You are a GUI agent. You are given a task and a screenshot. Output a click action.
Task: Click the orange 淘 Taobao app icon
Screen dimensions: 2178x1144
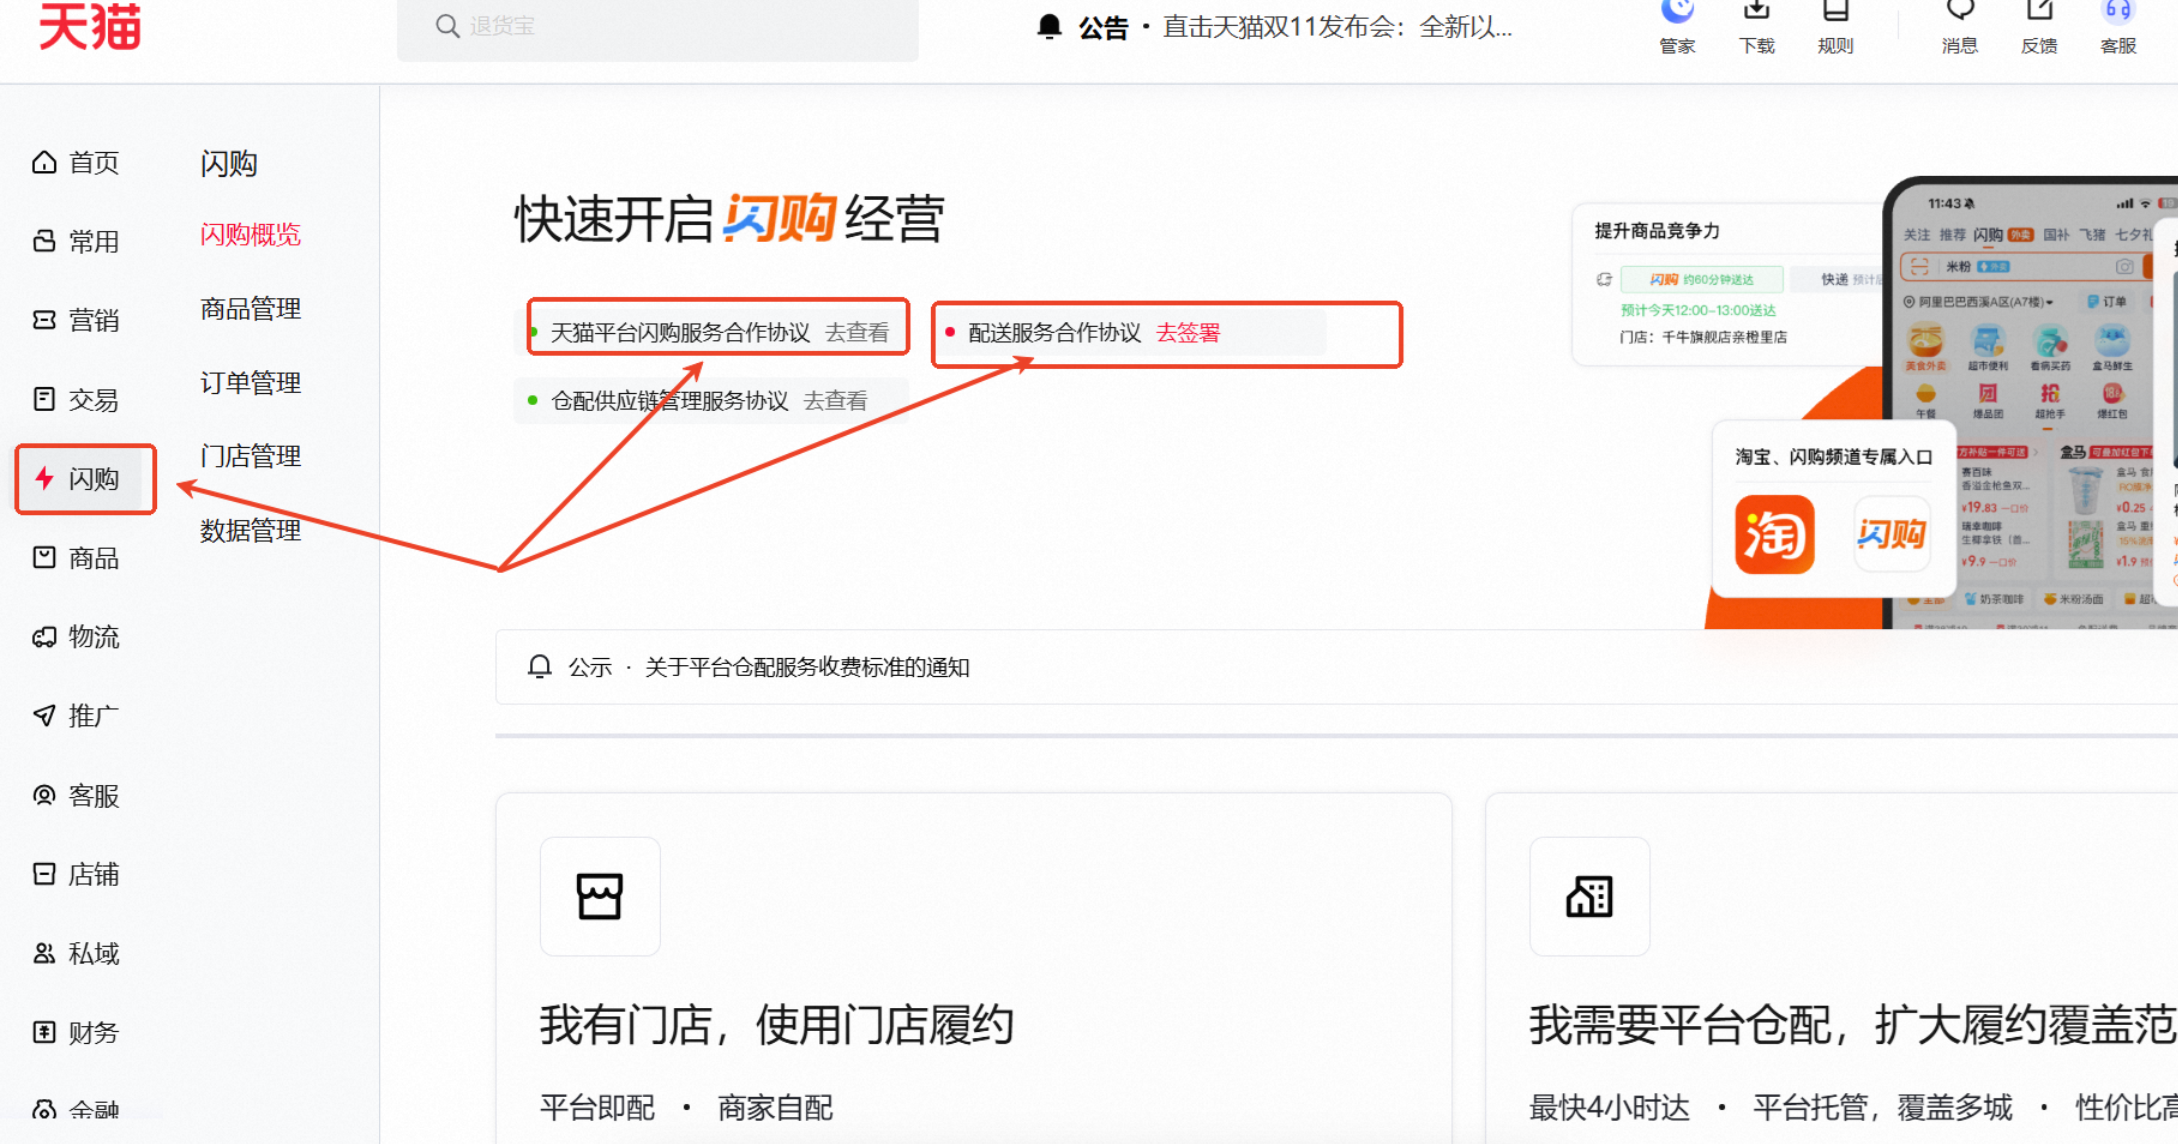(x=1774, y=535)
